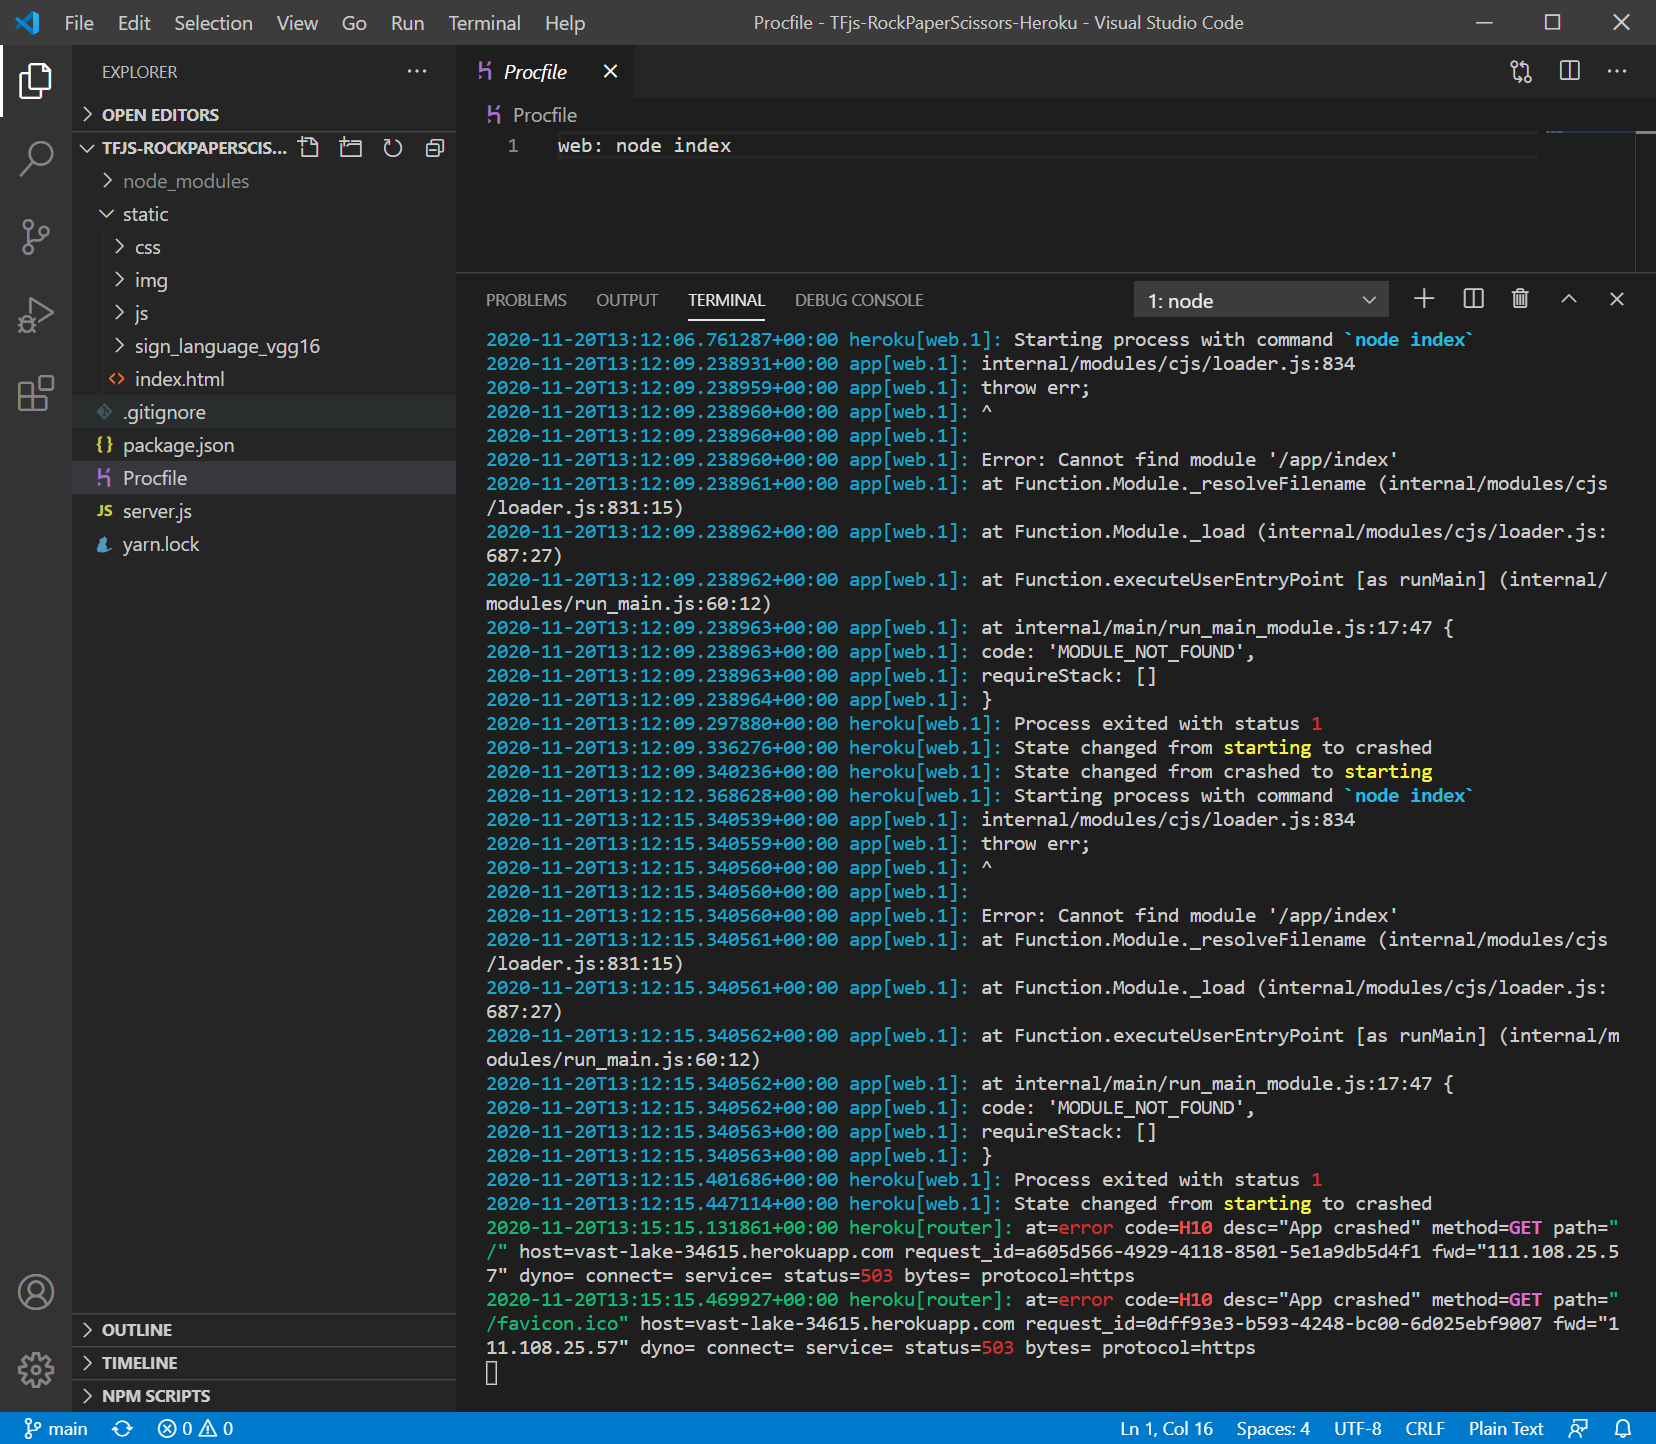Open index.html in the explorer

tap(264, 379)
